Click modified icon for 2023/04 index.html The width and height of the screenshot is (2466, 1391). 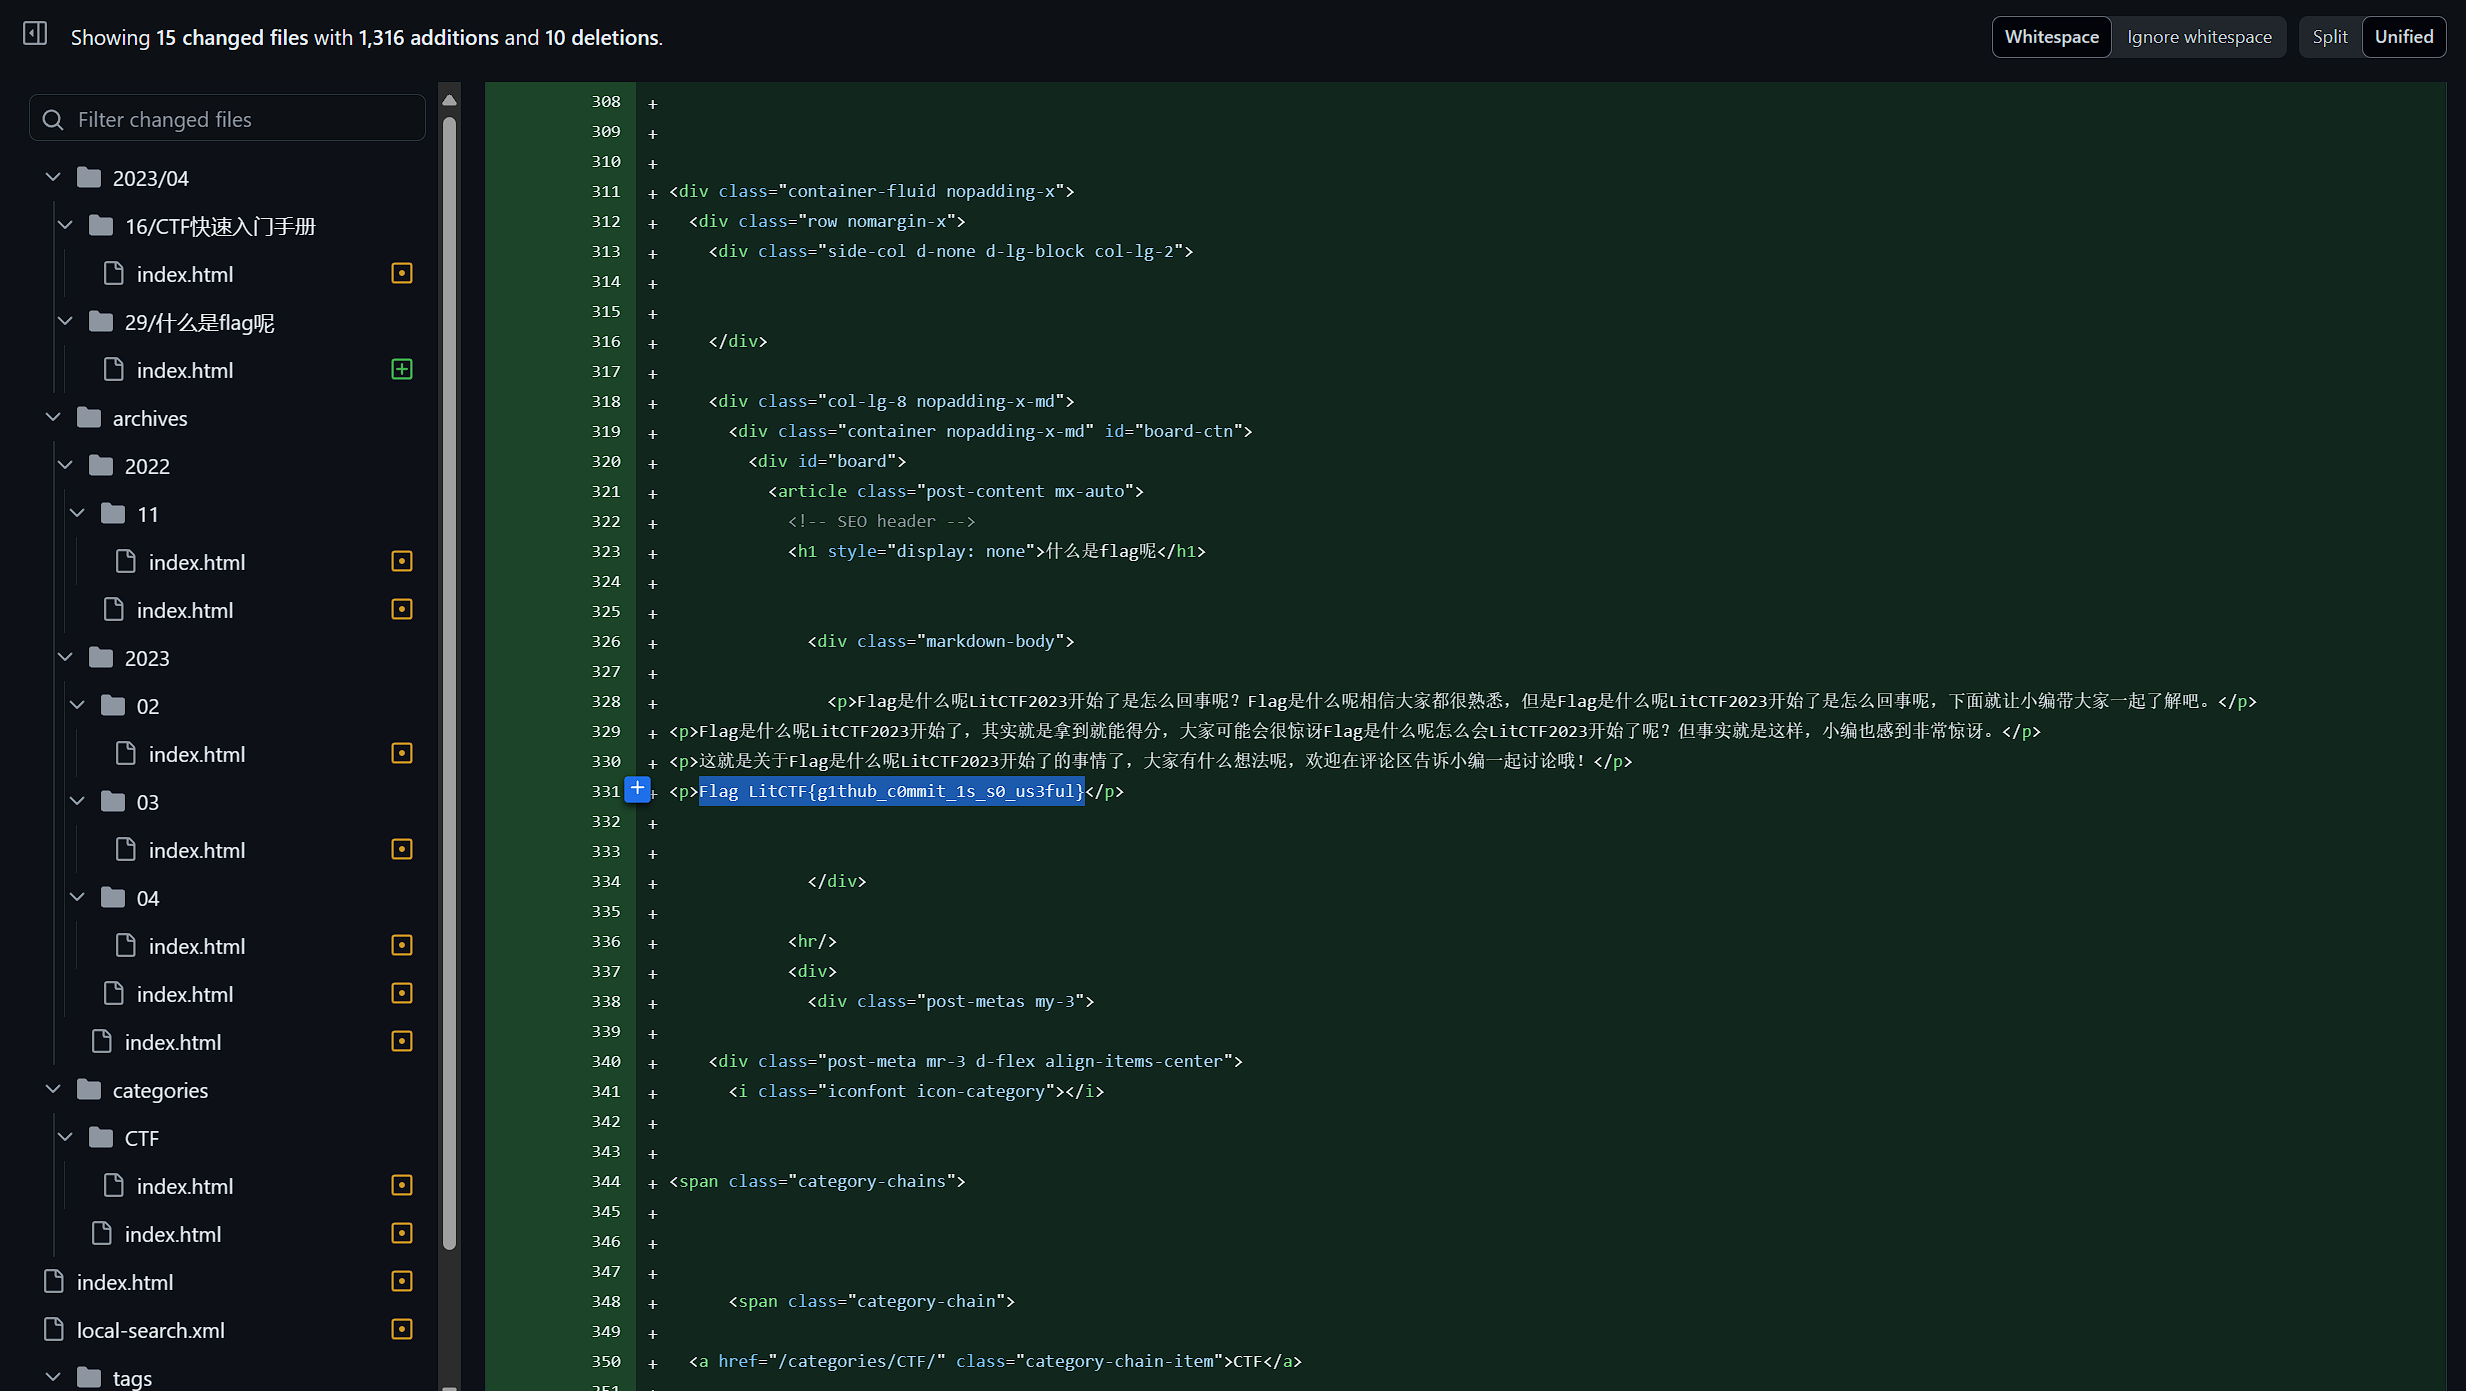point(402,945)
